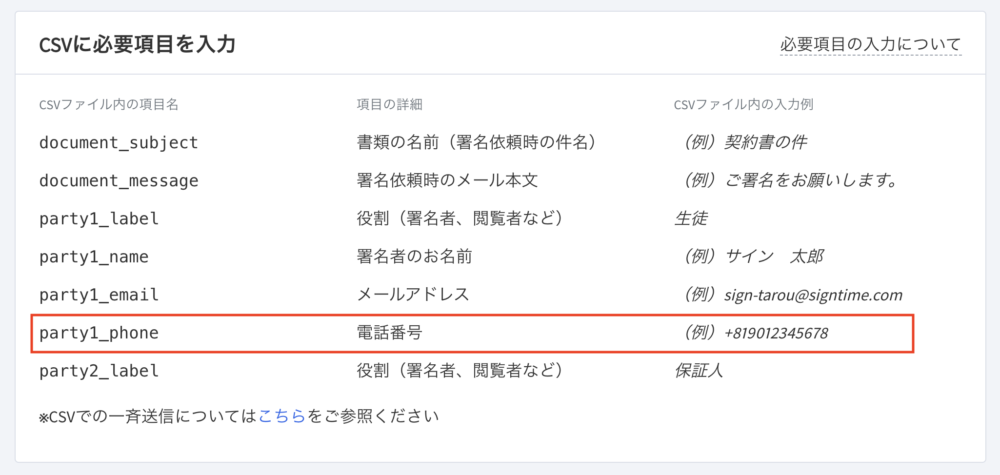Image resolution: width=1000 pixels, height=475 pixels.
Task: Click the party2_label field name
Action: 99,371
